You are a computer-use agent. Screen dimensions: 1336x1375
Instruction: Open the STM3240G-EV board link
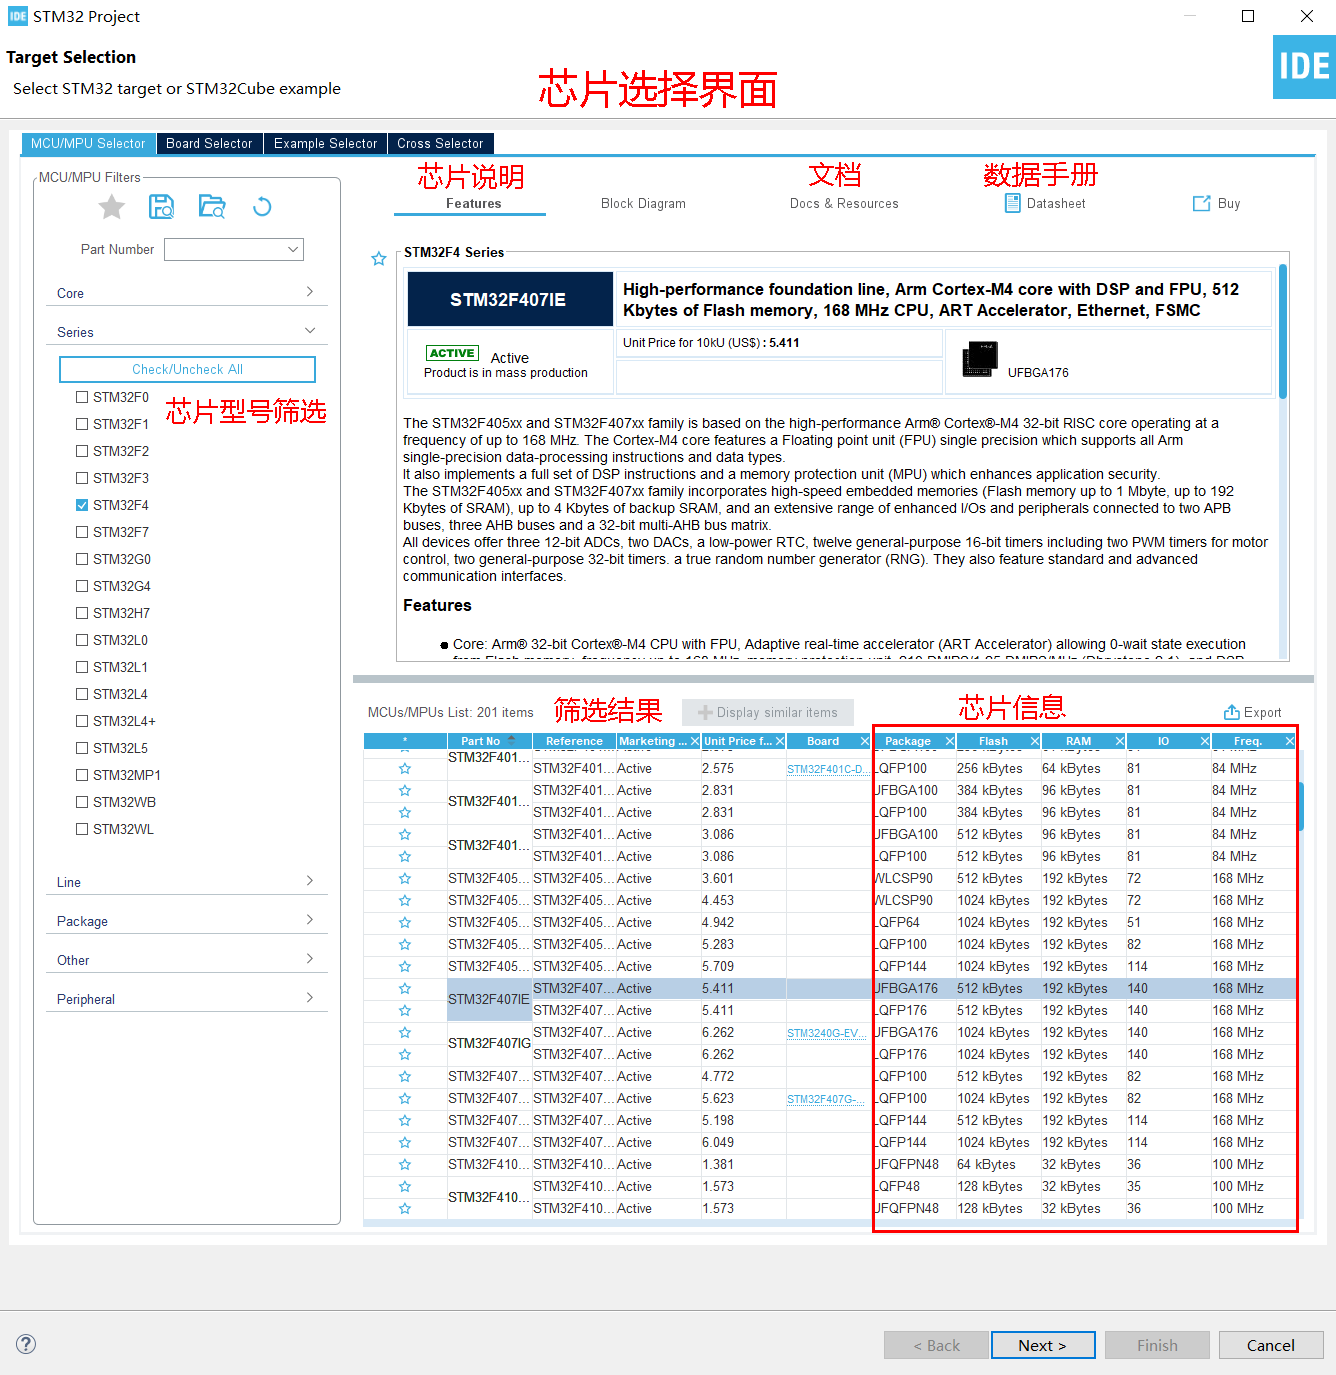coord(826,1033)
